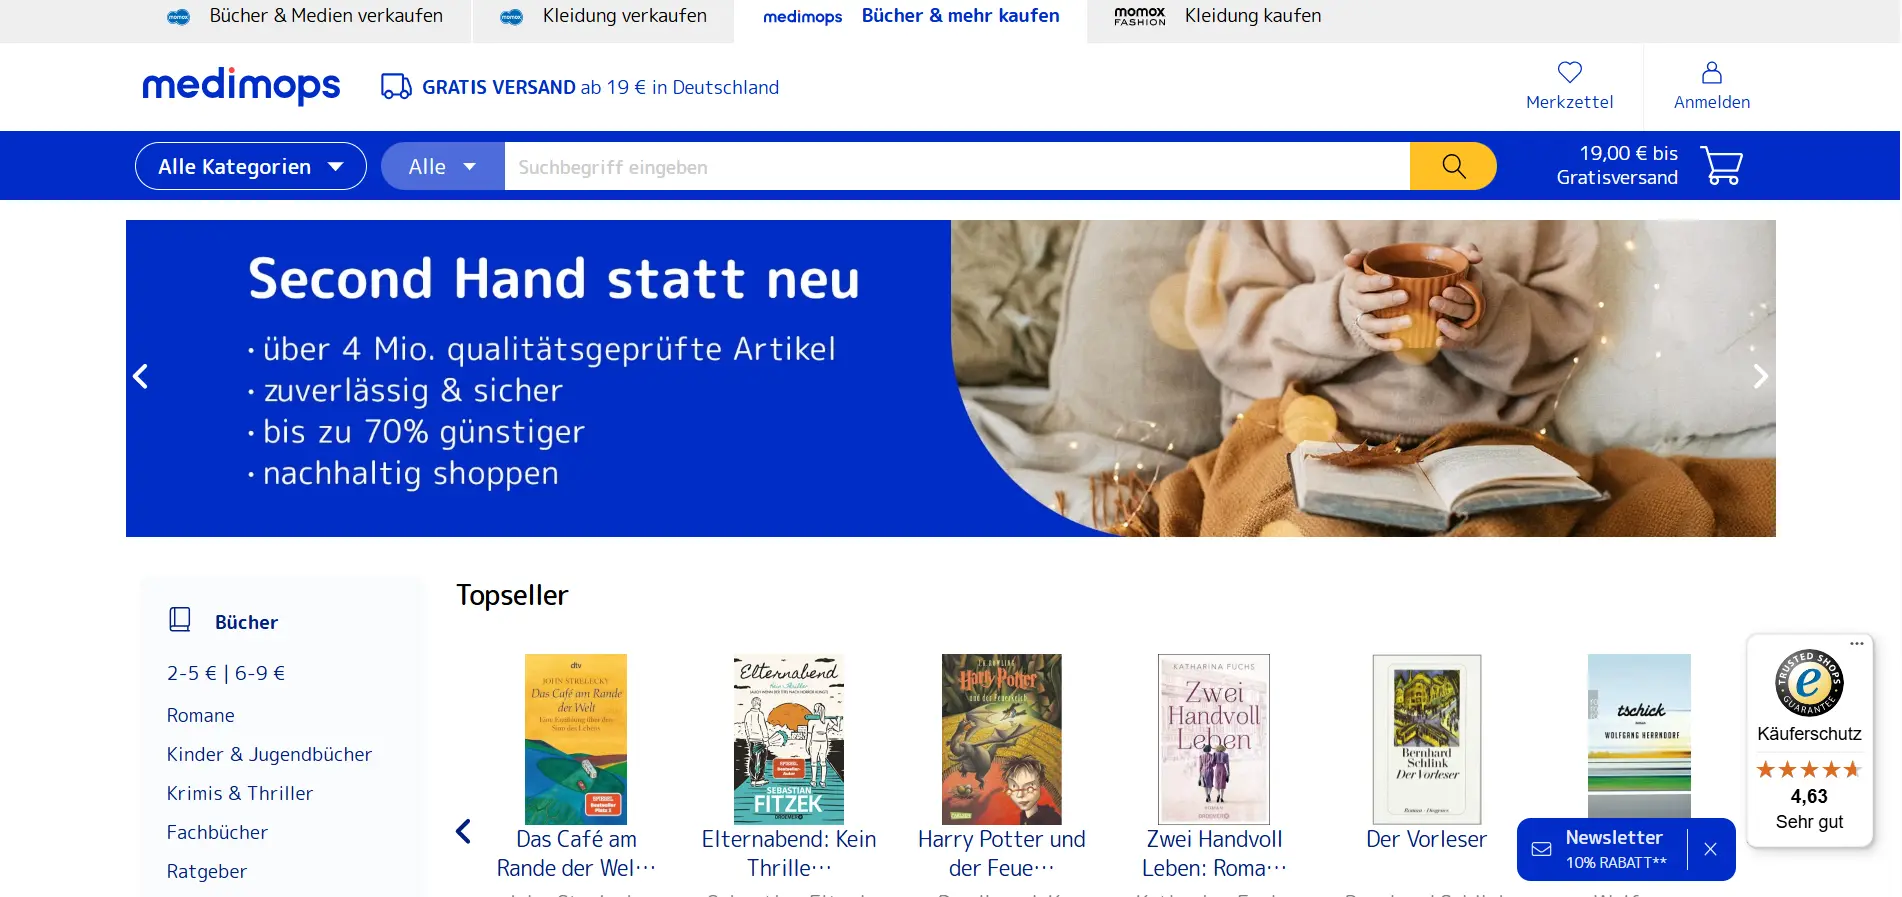Close the Newsletter popup

pos(1710,849)
